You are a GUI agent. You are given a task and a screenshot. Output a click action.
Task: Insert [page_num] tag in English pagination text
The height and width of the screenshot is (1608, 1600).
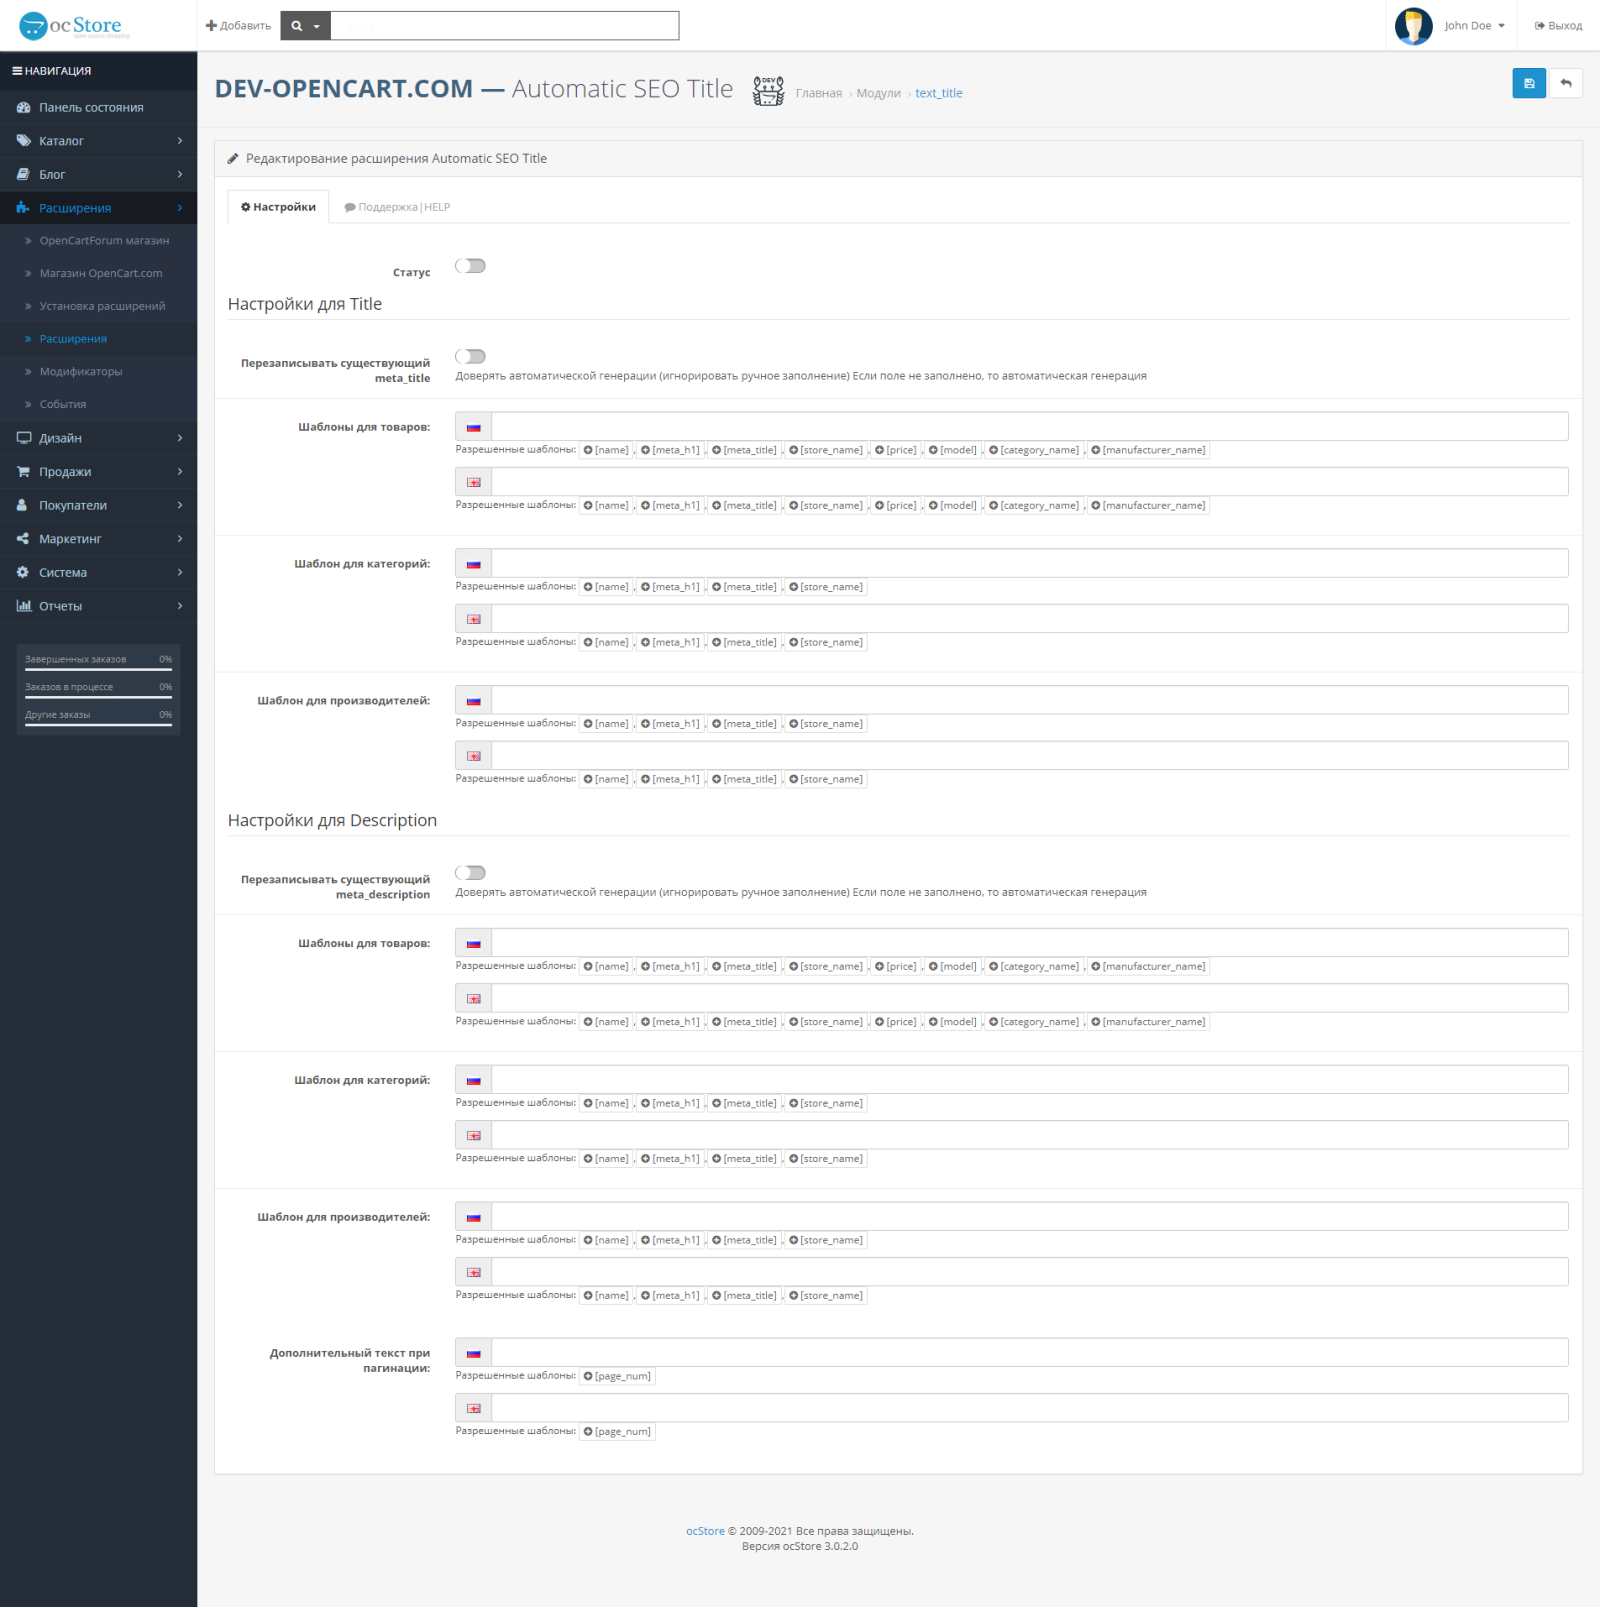(617, 1432)
